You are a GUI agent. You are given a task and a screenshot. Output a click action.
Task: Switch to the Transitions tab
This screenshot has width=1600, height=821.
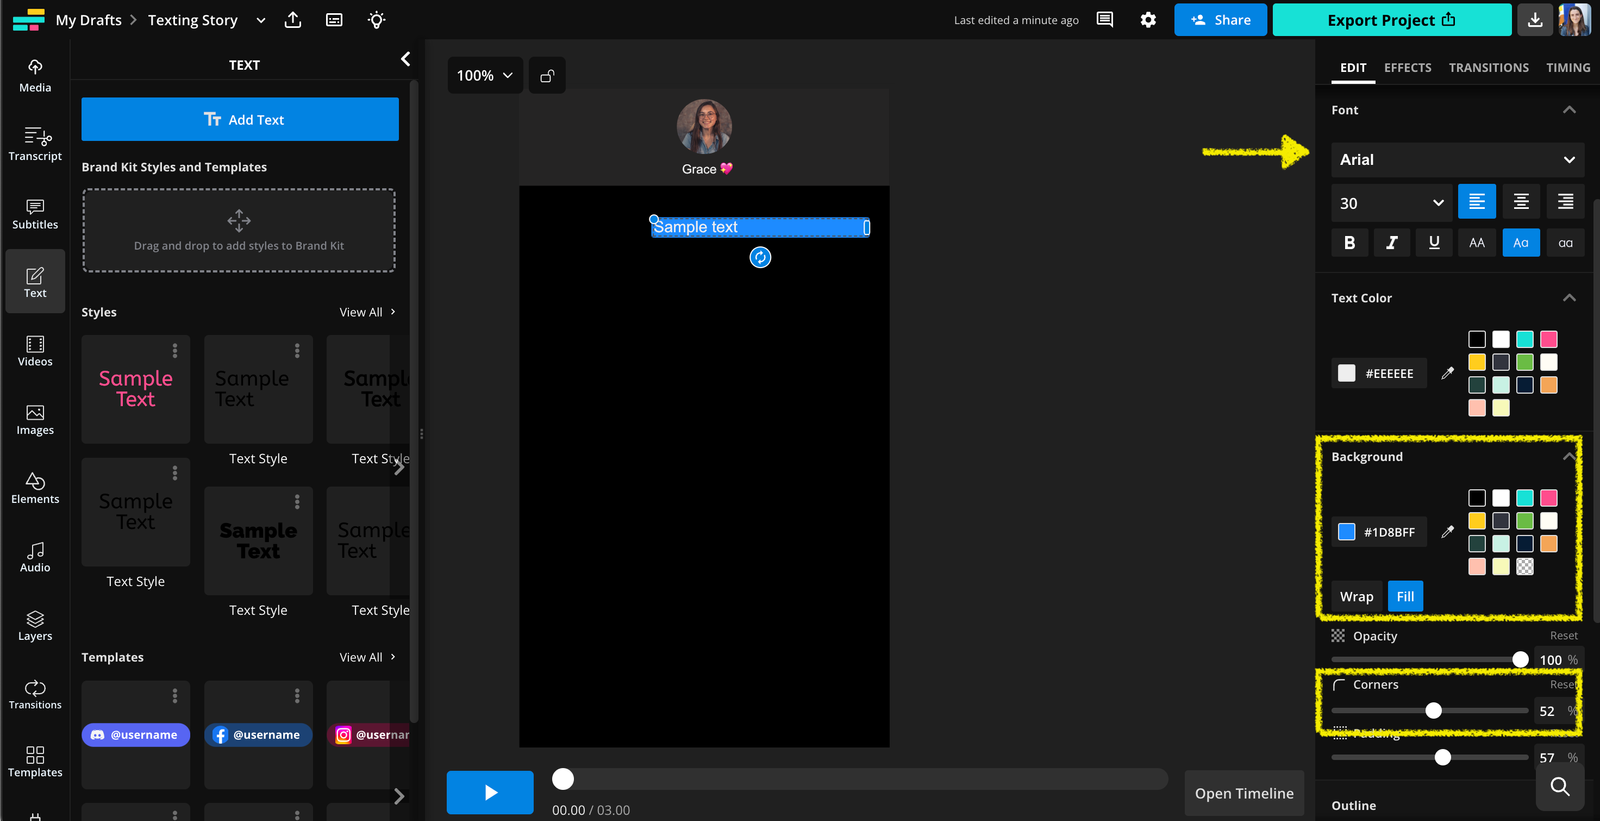point(1488,68)
